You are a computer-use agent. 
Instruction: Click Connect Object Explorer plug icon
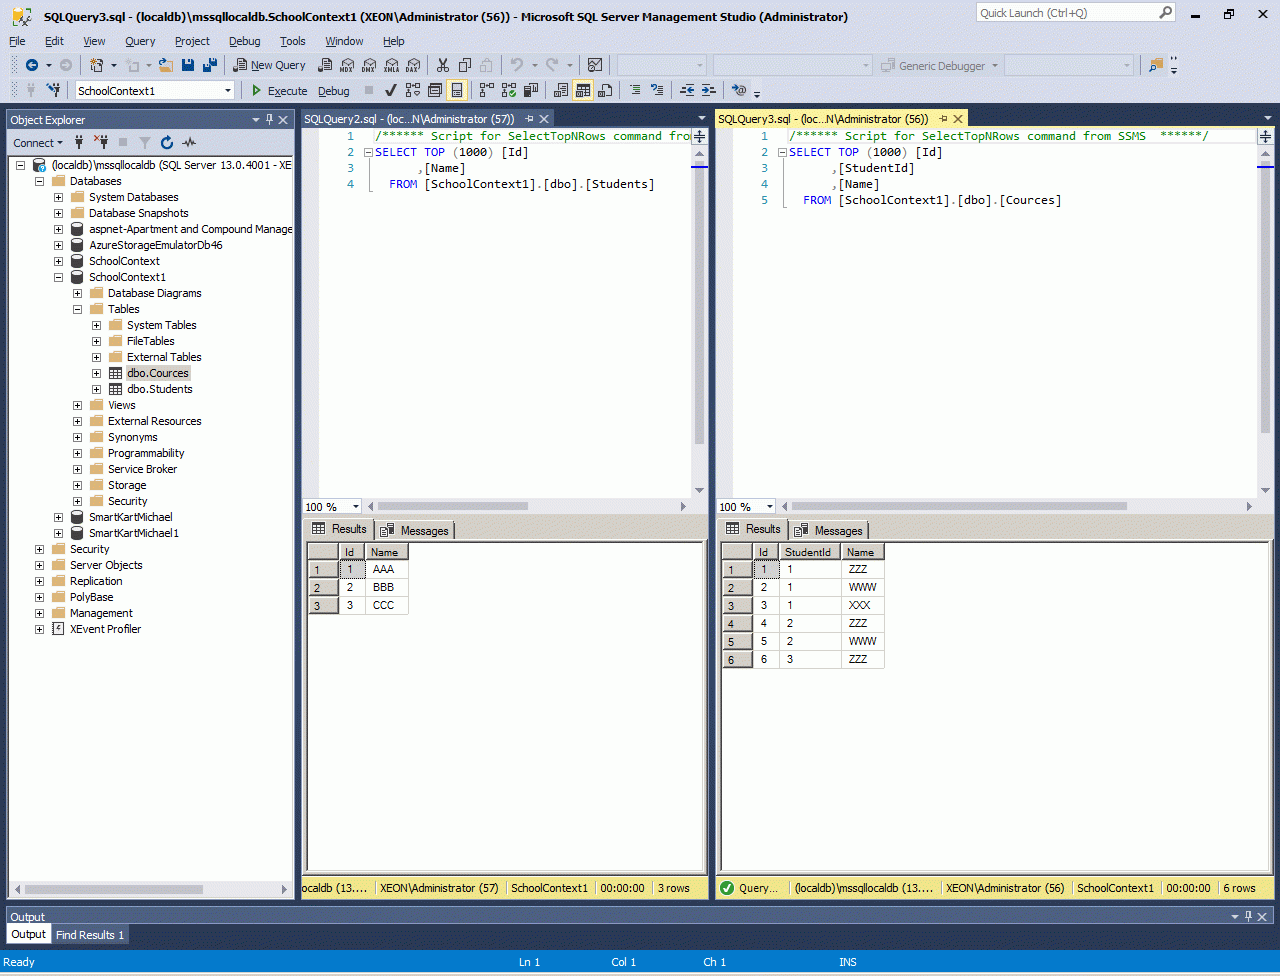(x=79, y=143)
